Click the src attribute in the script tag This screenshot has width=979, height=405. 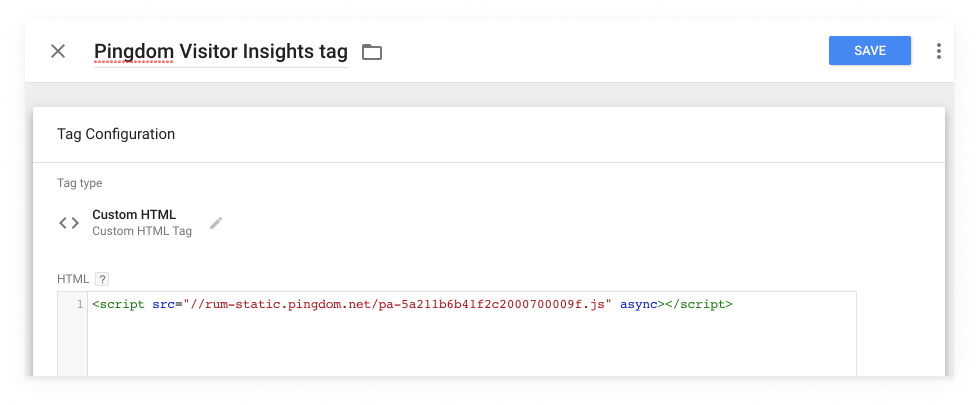(x=162, y=305)
